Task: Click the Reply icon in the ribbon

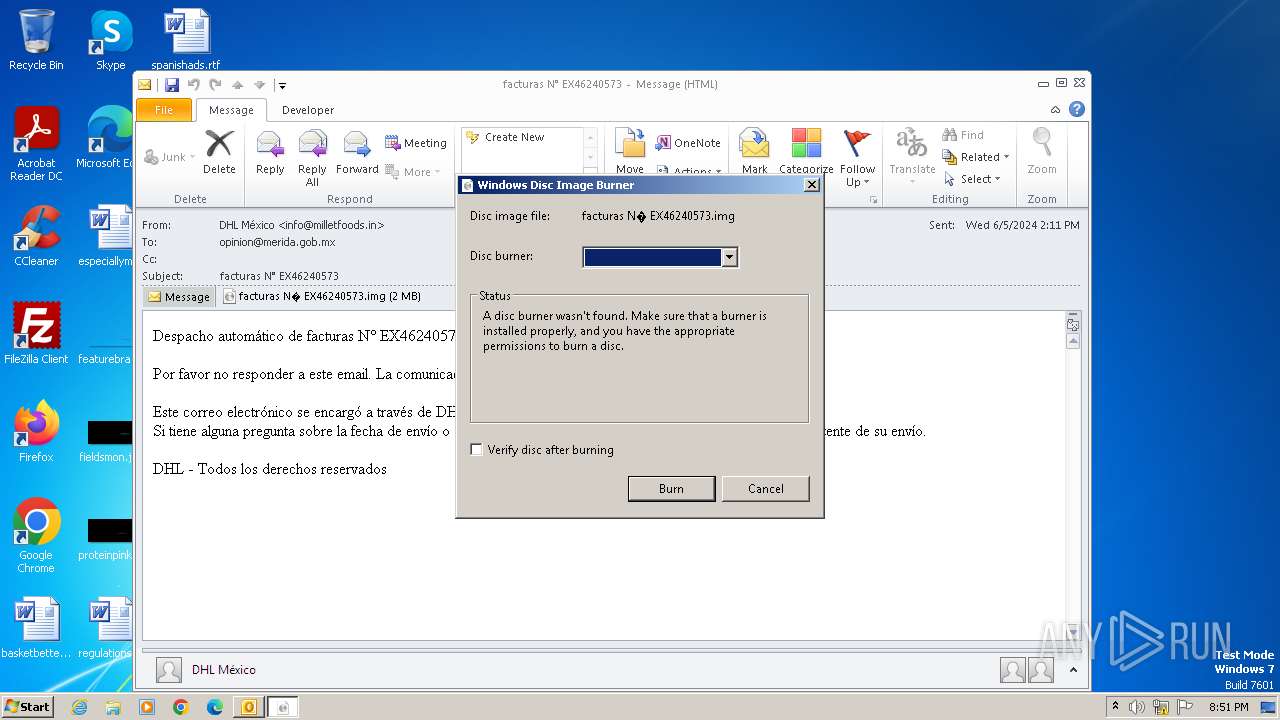Action: pos(270,144)
